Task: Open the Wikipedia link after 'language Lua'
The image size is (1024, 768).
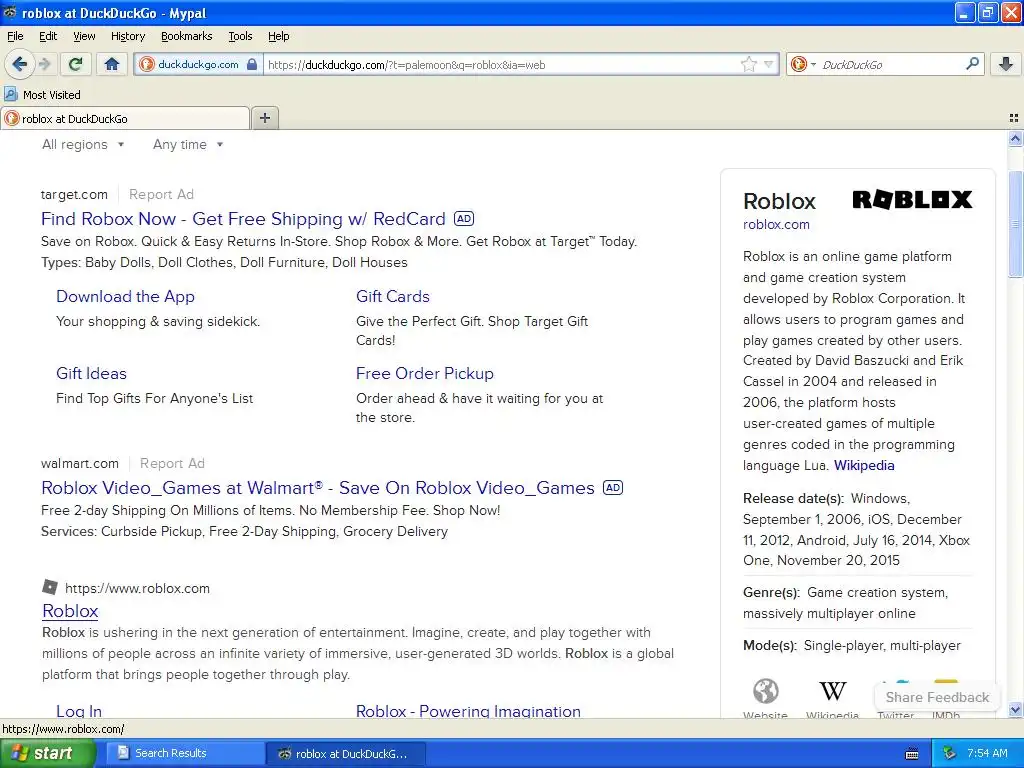Action: coord(864,465)
